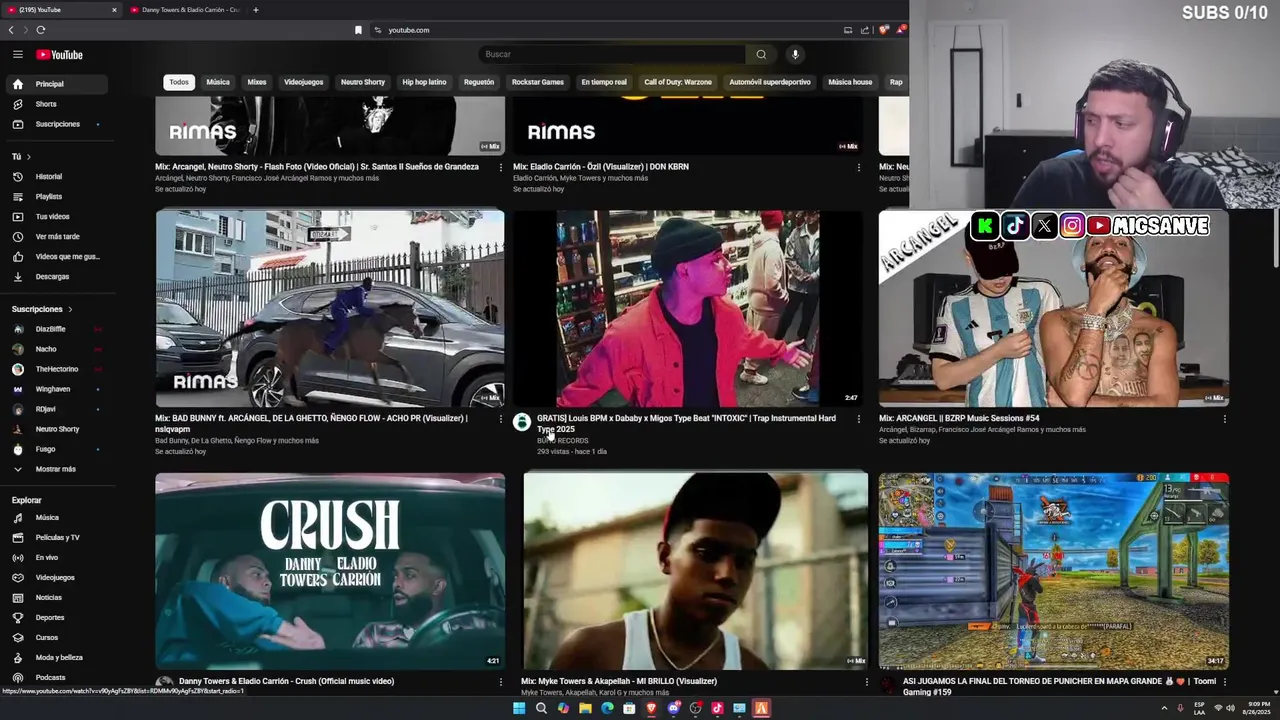Select the Reguetón filter chip

479,82
